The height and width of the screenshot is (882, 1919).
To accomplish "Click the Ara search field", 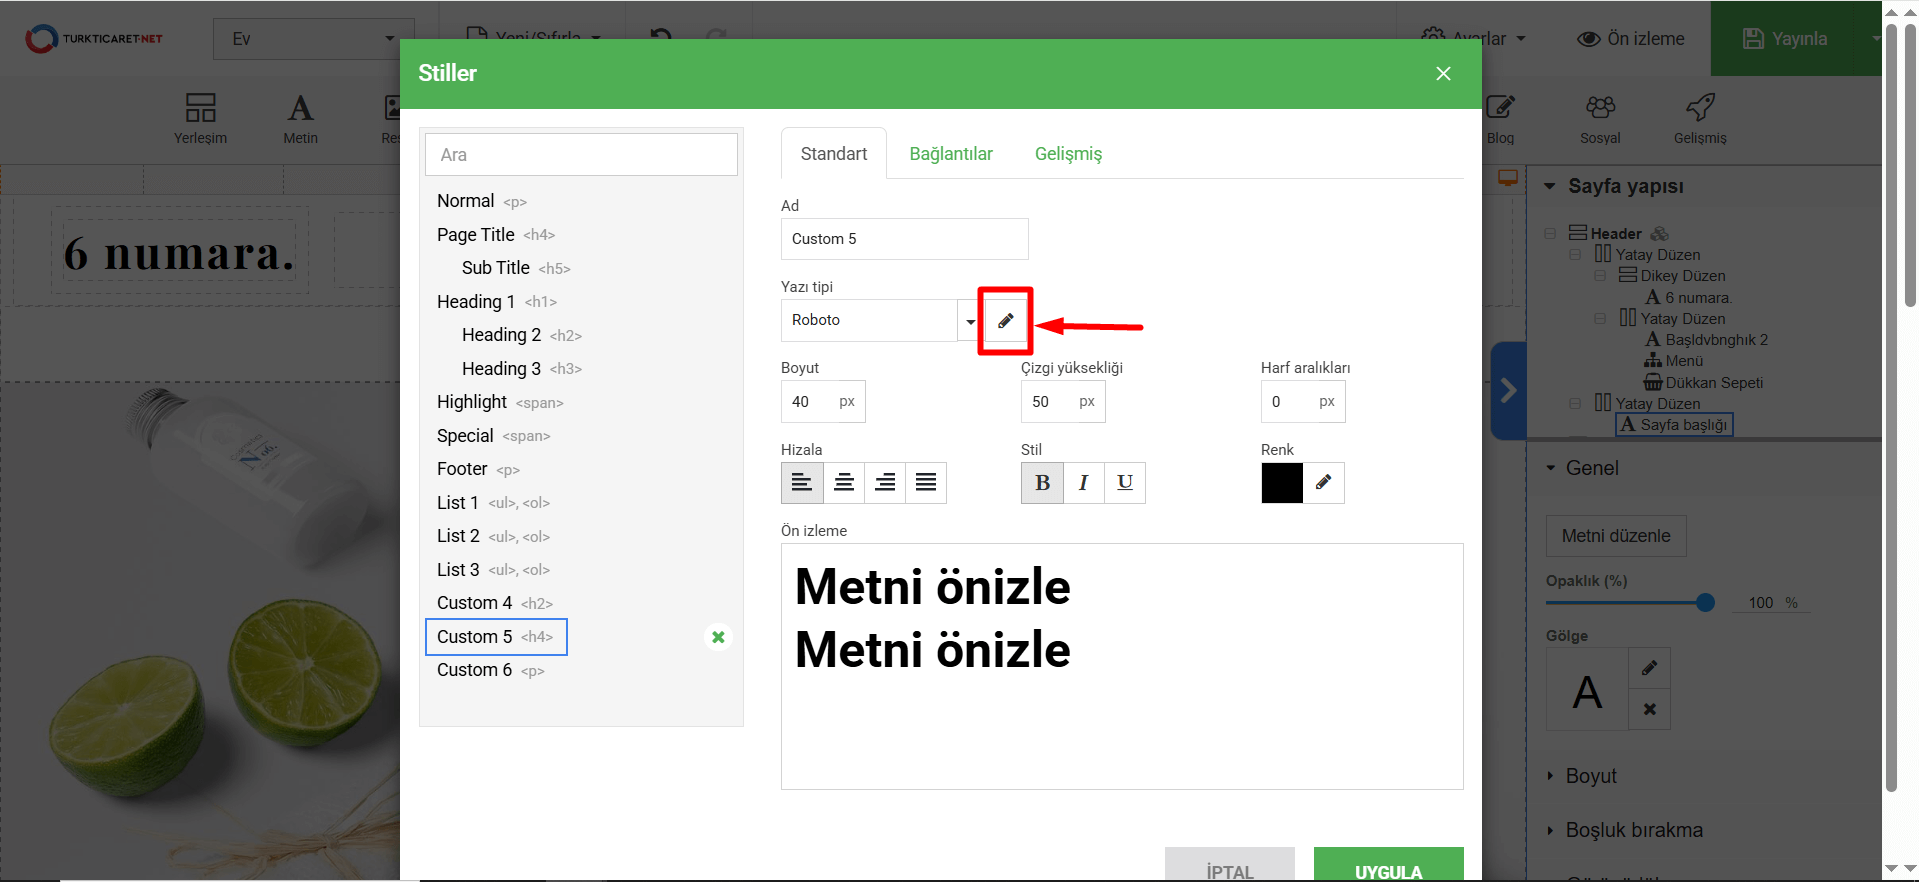I will [581, 155].
